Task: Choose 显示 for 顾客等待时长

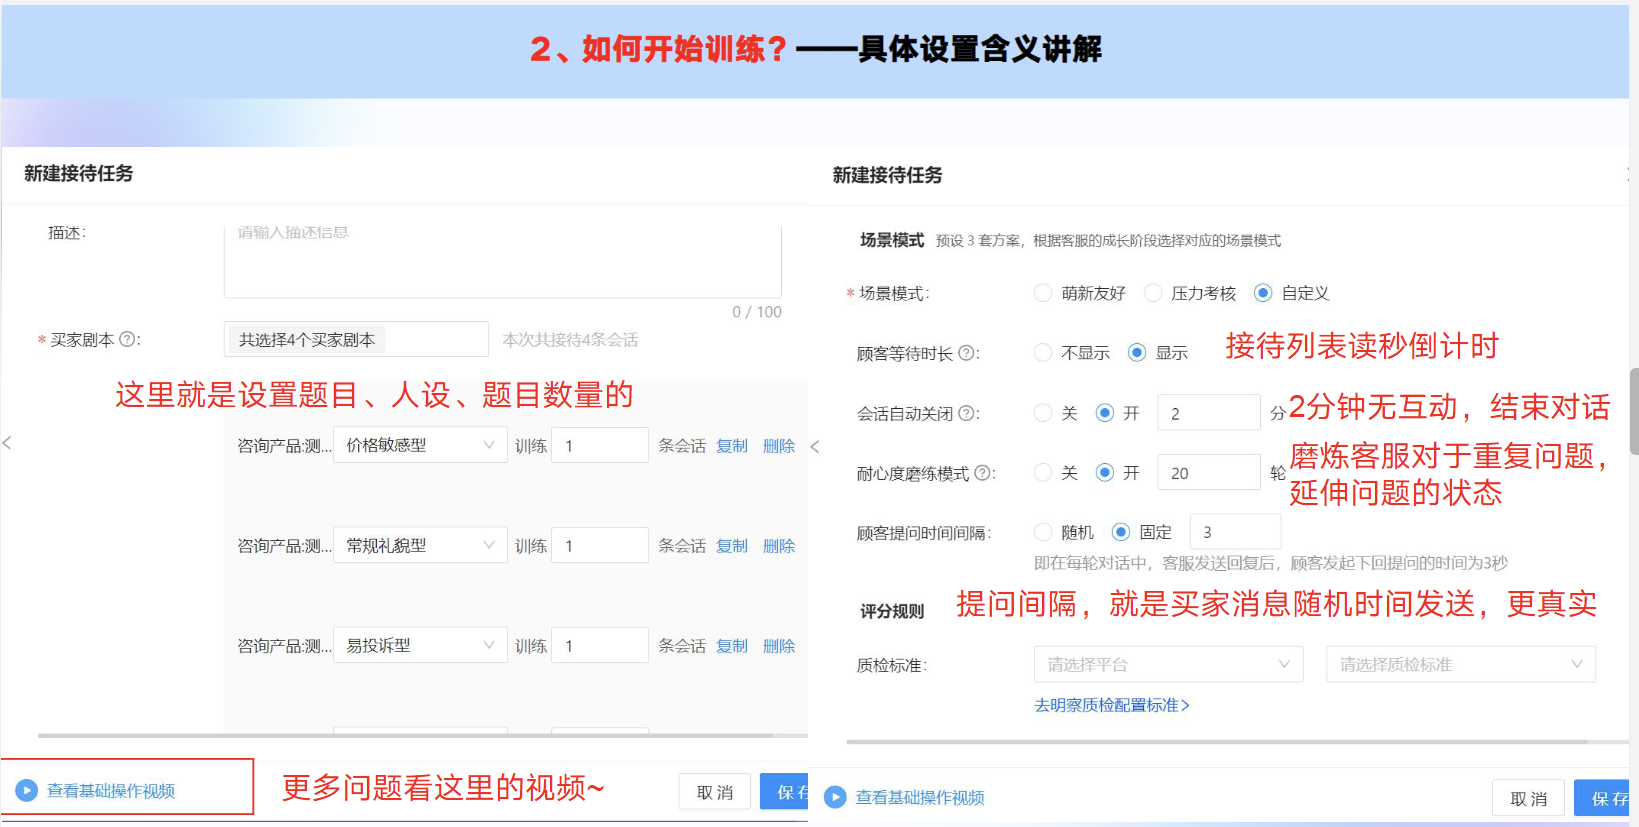Action: pos(1137,352)
